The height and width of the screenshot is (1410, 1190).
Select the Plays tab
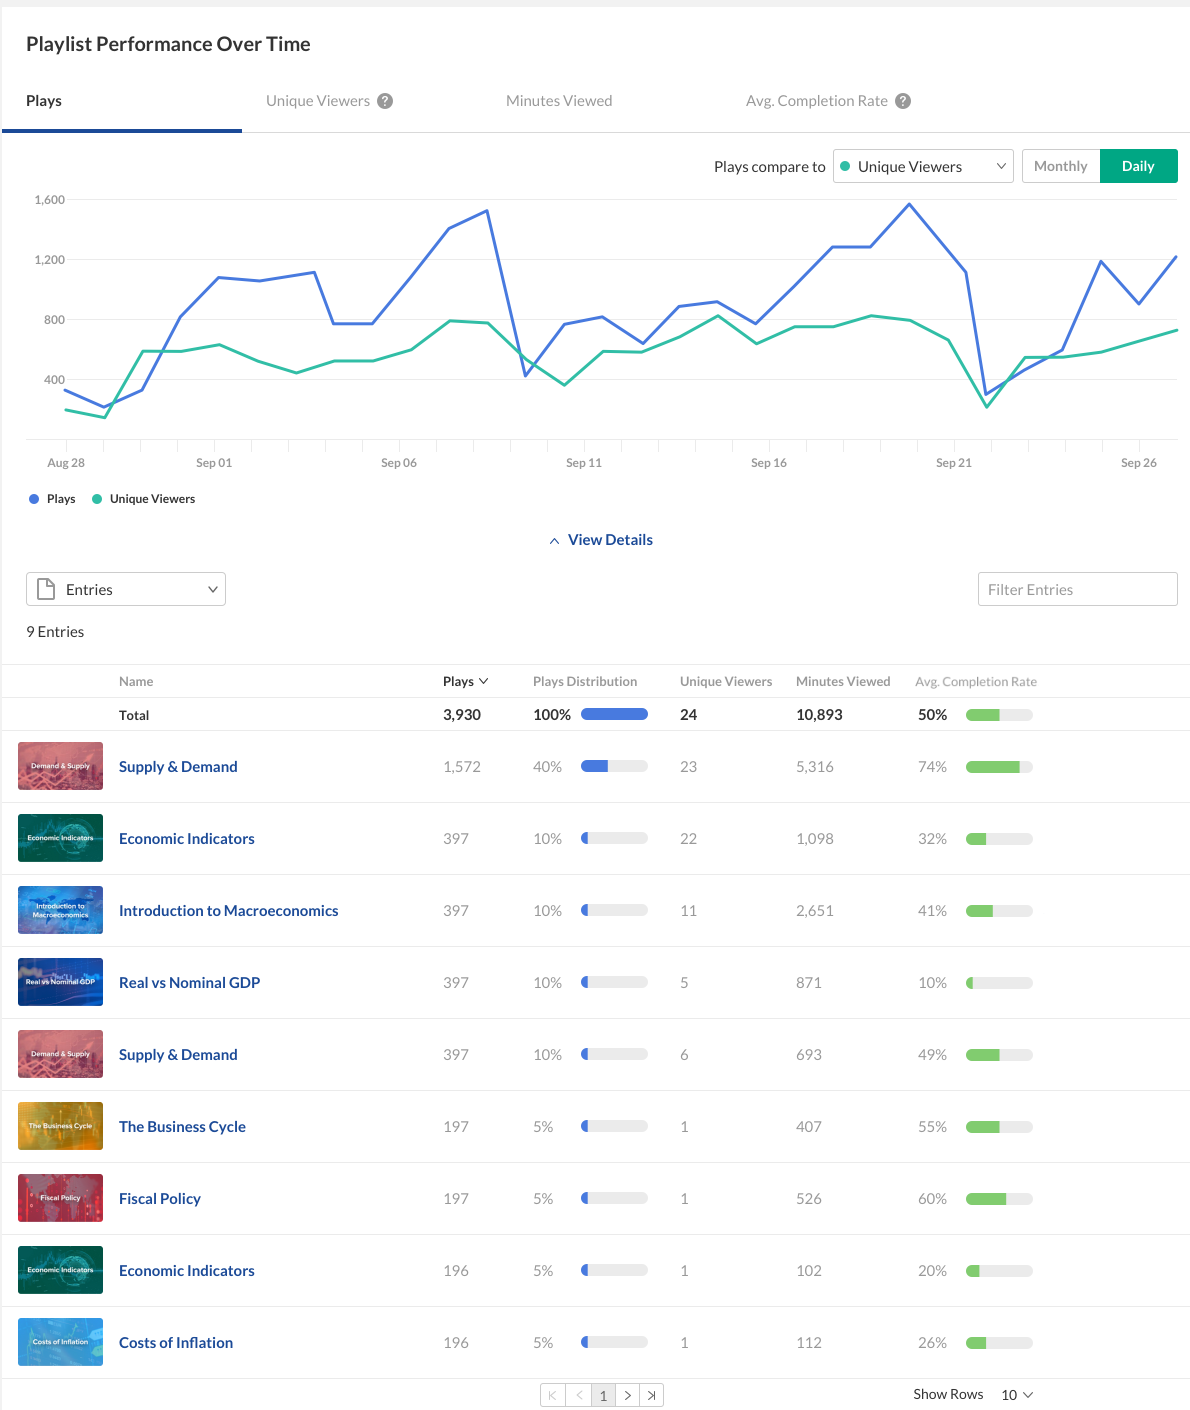click(x=44, y=101)
